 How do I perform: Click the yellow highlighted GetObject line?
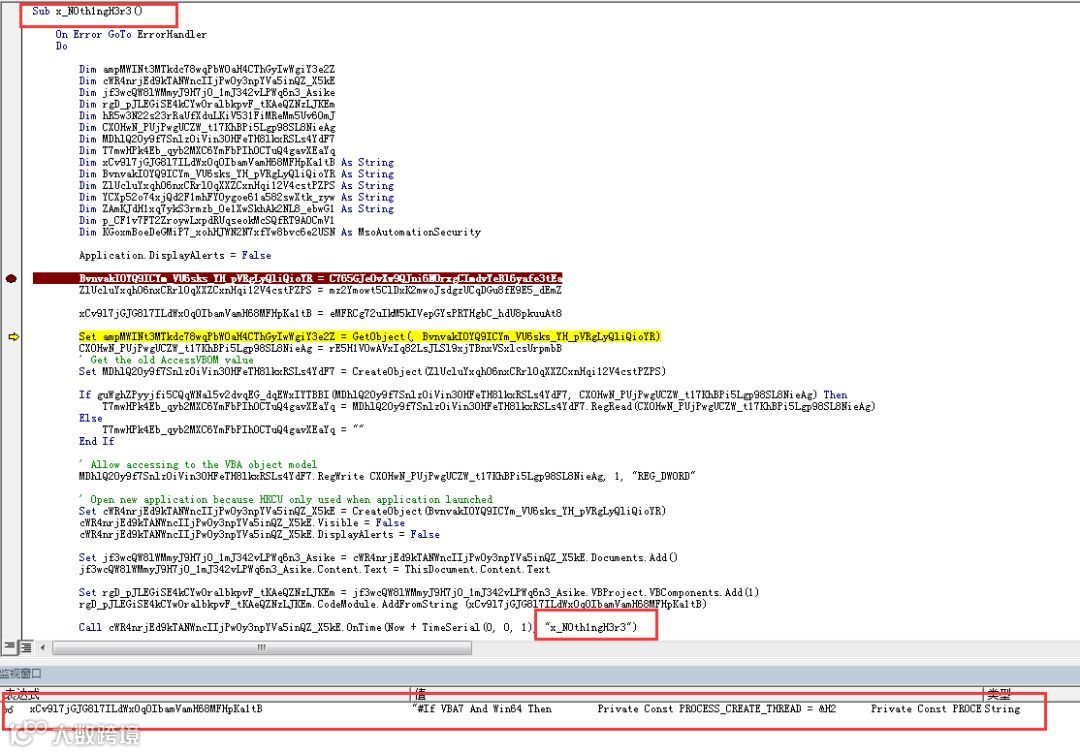(369, 337)
